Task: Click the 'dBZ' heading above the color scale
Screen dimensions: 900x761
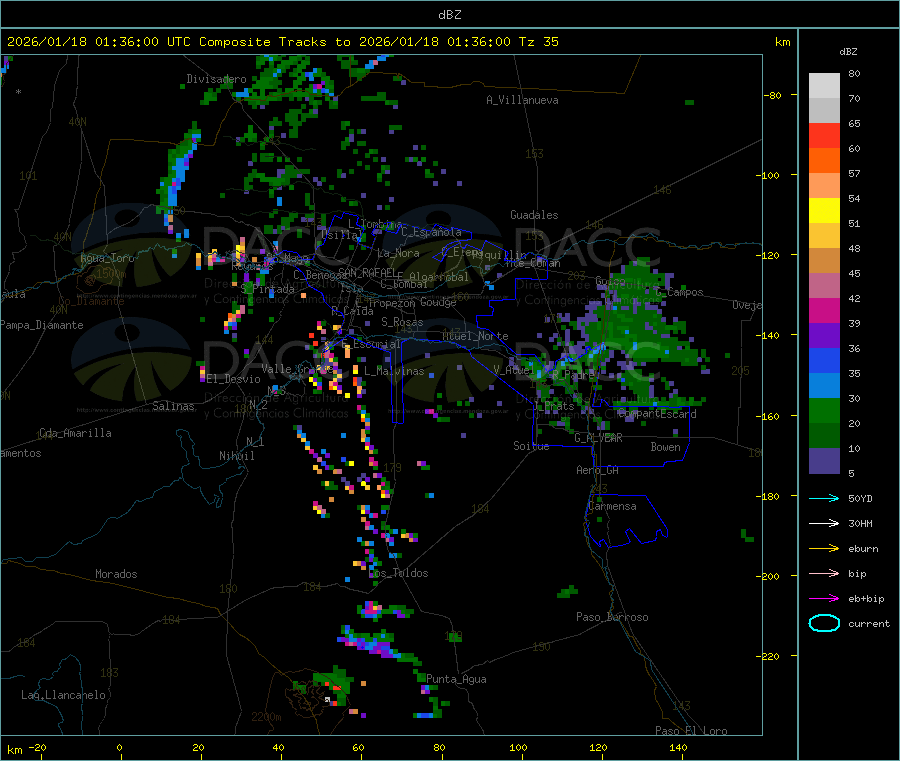Action: [848, 52]
